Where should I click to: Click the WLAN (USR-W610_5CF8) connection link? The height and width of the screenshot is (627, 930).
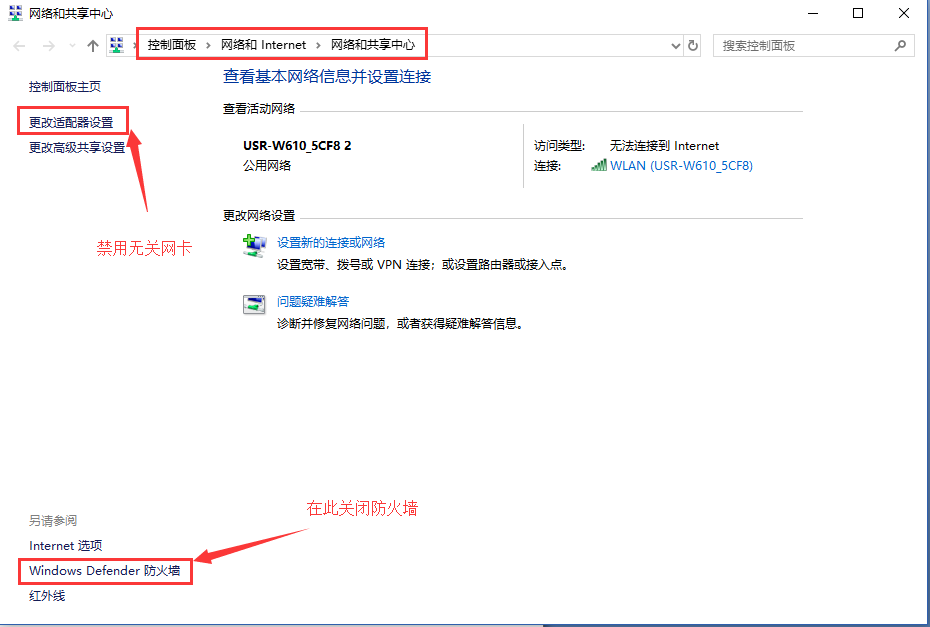click(x=681, y=166)
